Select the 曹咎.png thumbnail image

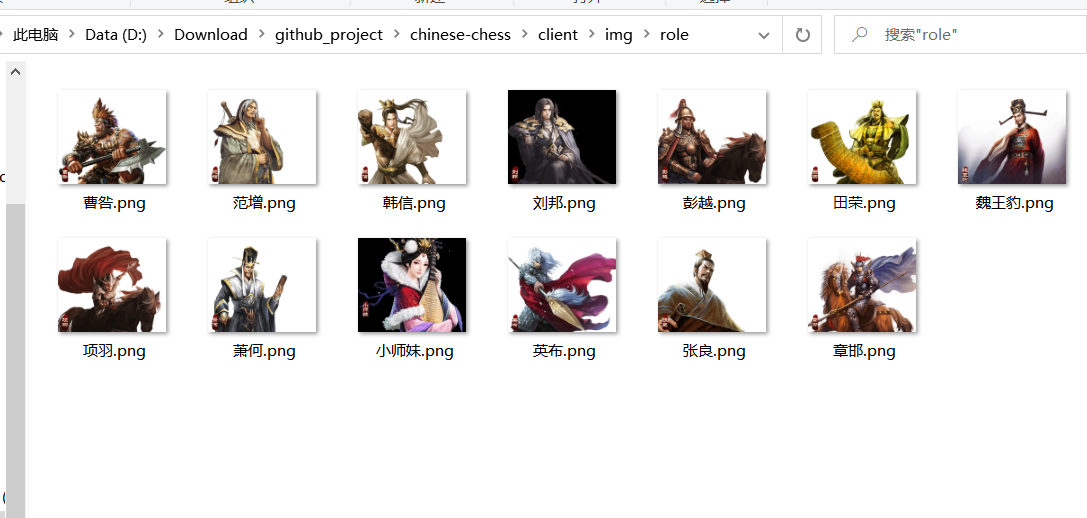[112, 137]
